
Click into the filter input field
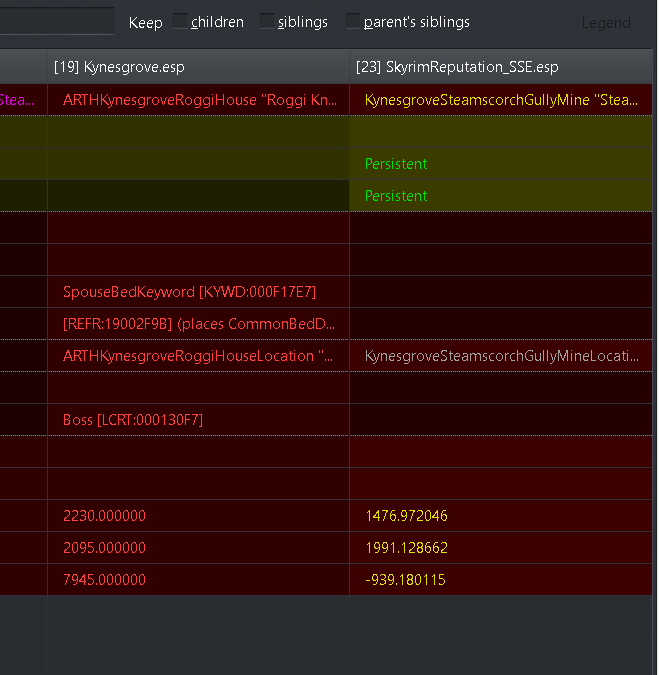tap(56, 21)
